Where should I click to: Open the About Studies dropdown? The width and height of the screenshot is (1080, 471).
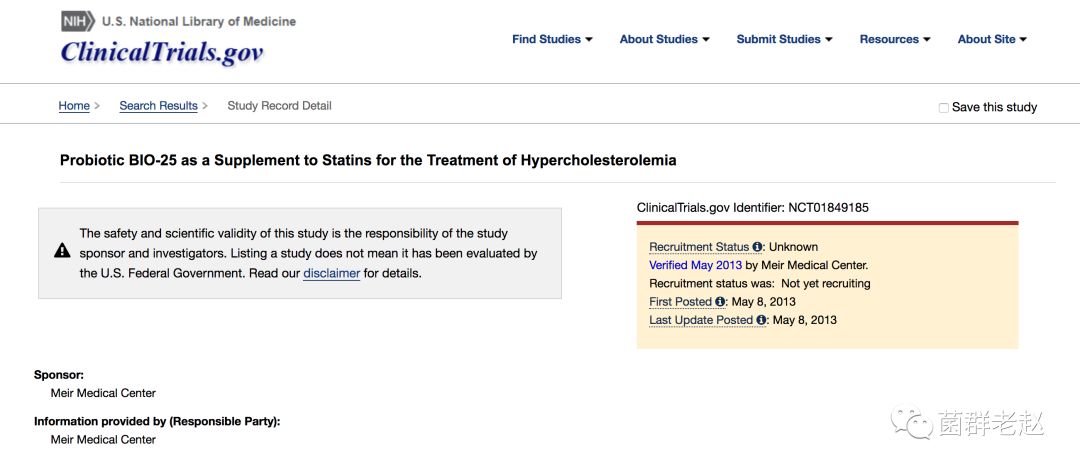(664, 39)
